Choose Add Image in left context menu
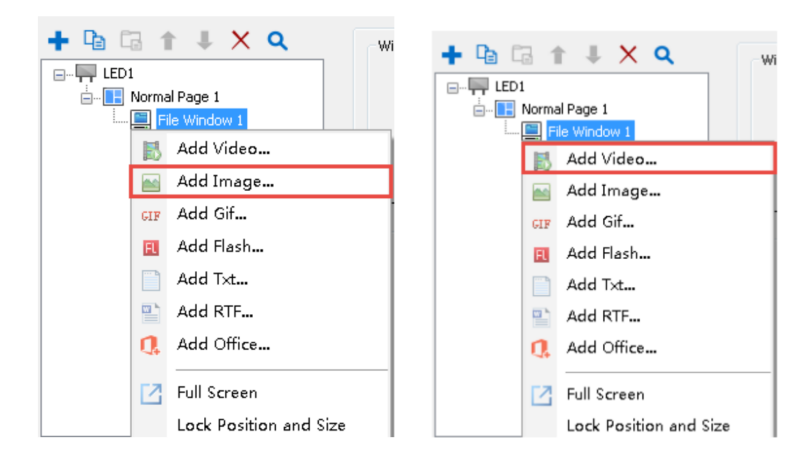 click(x=261, y=182)
